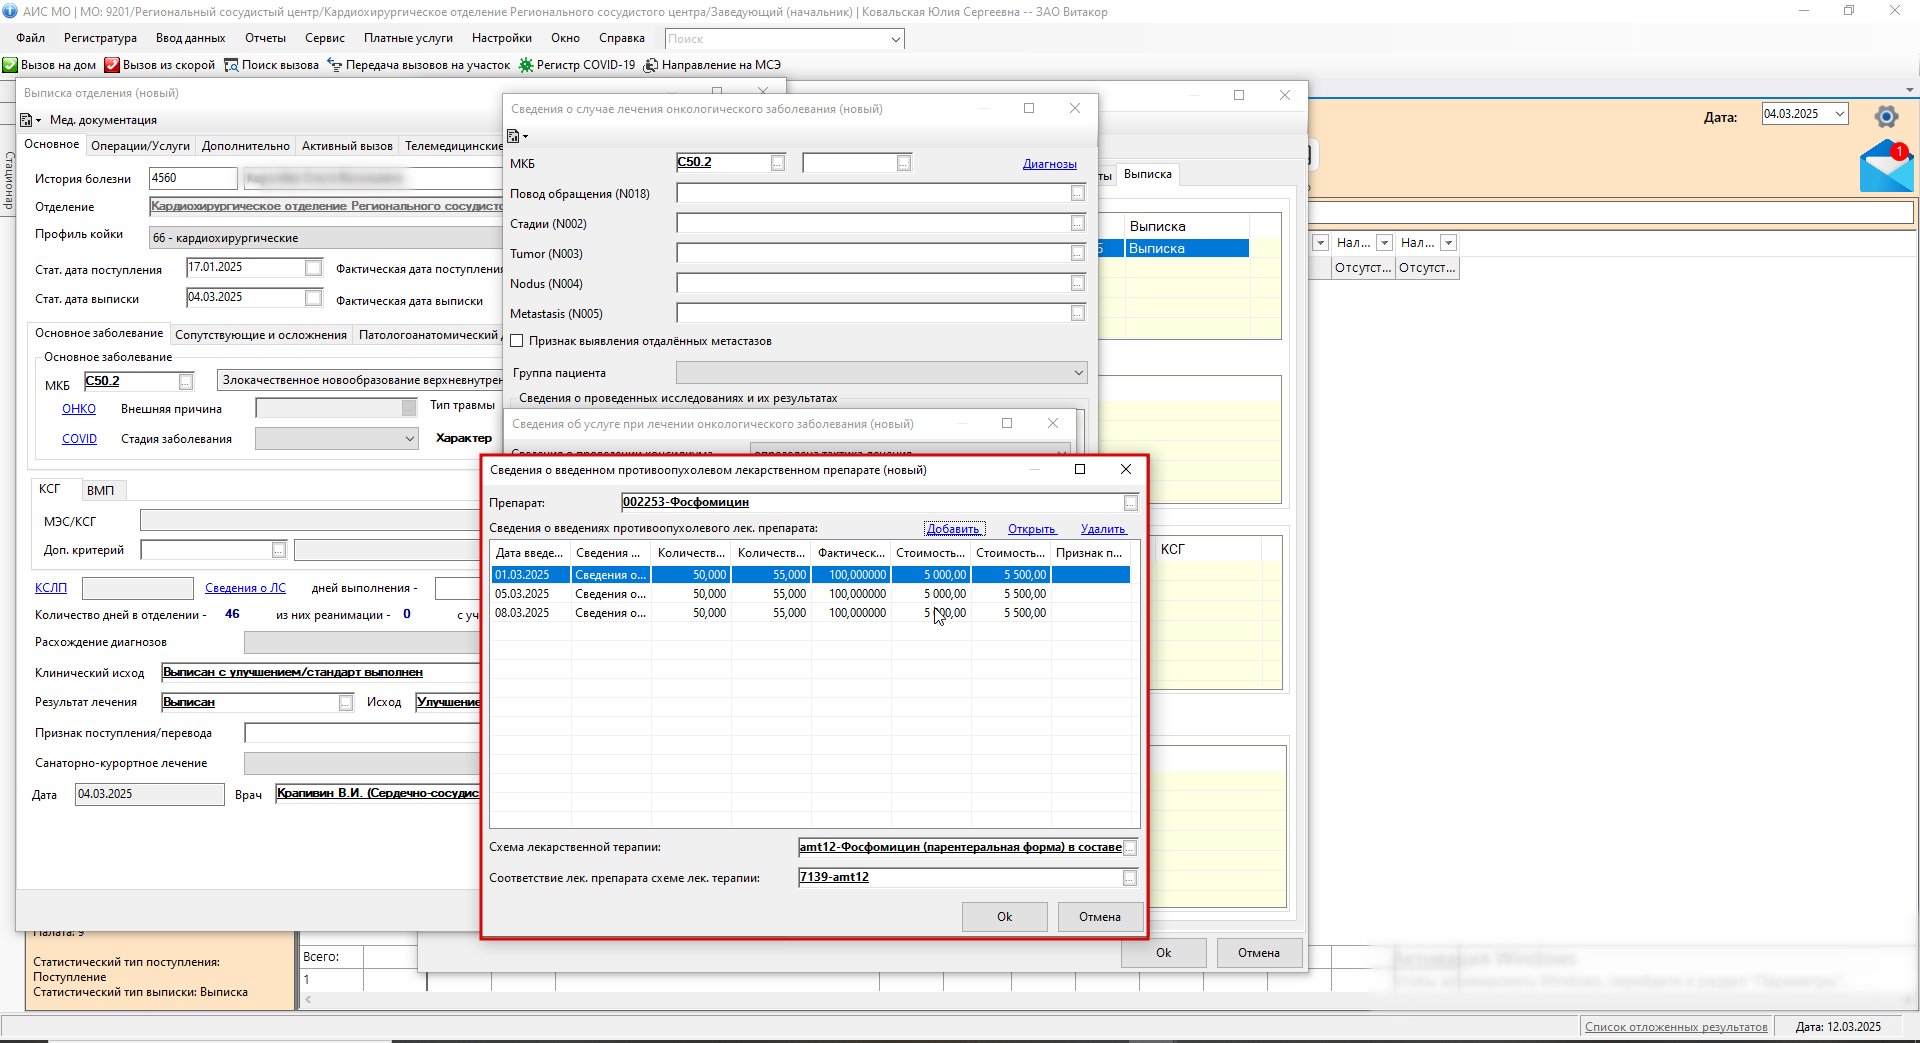Open filter arrow of second 'Нал...' column
Screen dimensions: 1920x1043
tap(1448, 243)
